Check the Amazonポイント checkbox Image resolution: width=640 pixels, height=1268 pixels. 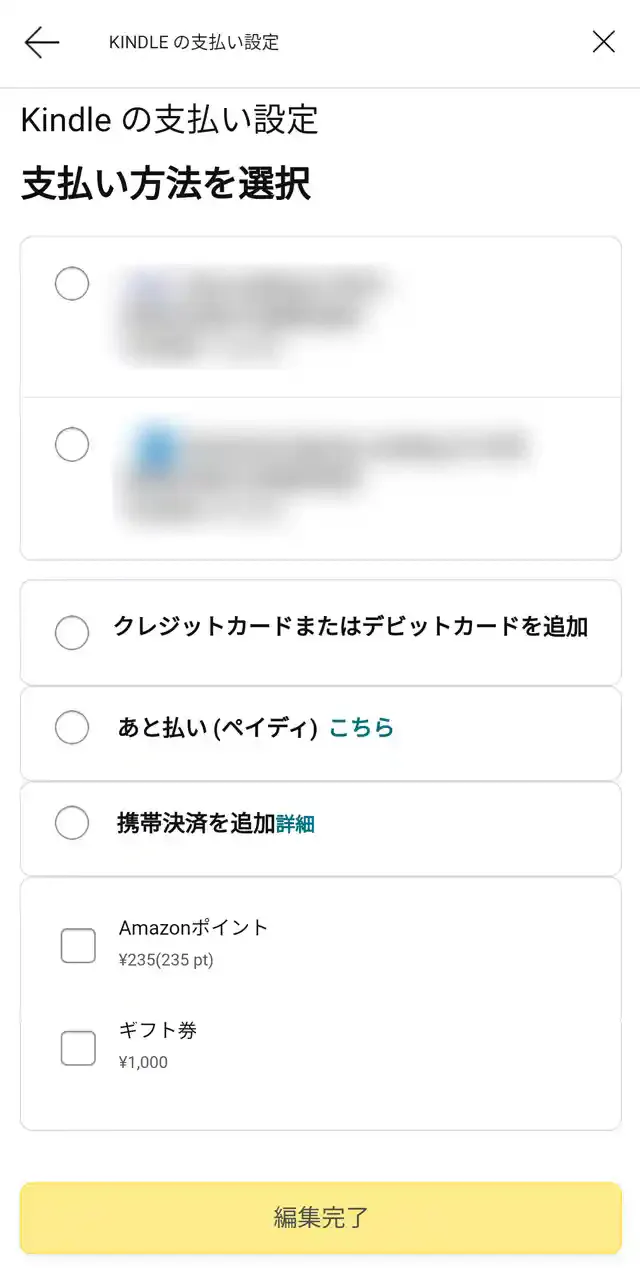tap(78, 945)
